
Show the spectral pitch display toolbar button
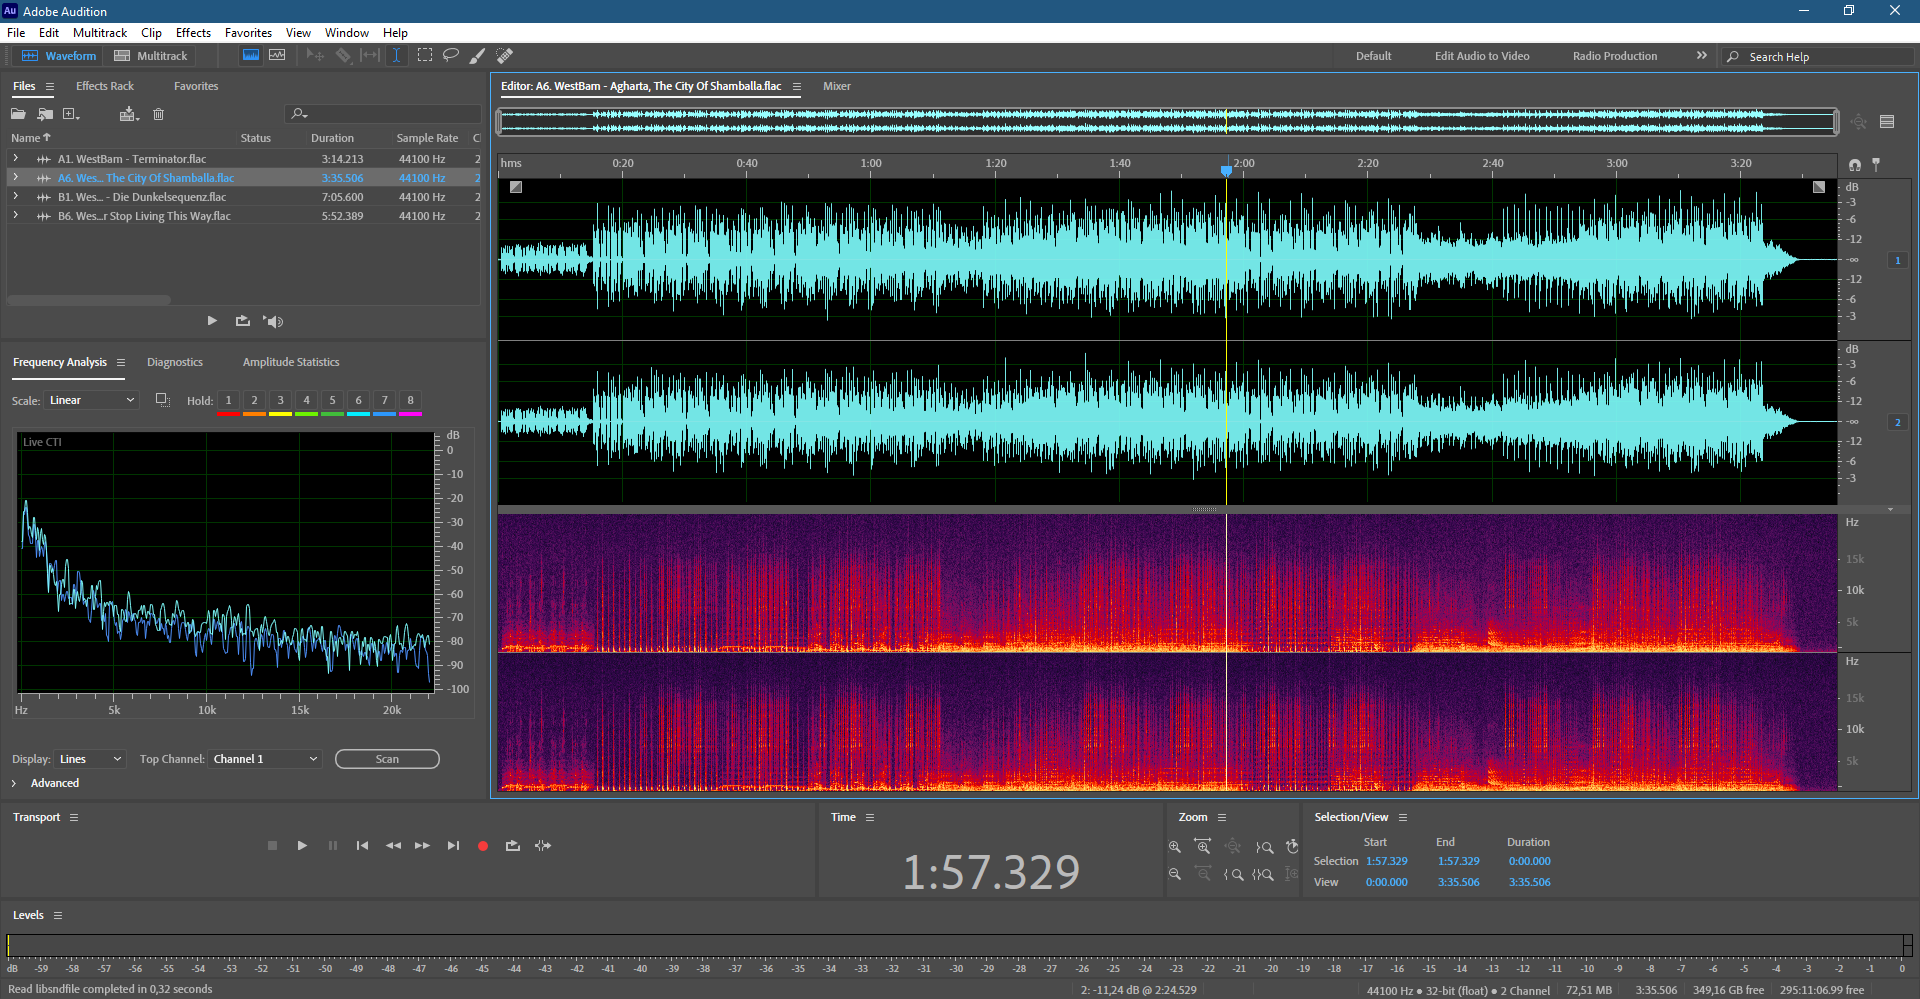[277, 55]
